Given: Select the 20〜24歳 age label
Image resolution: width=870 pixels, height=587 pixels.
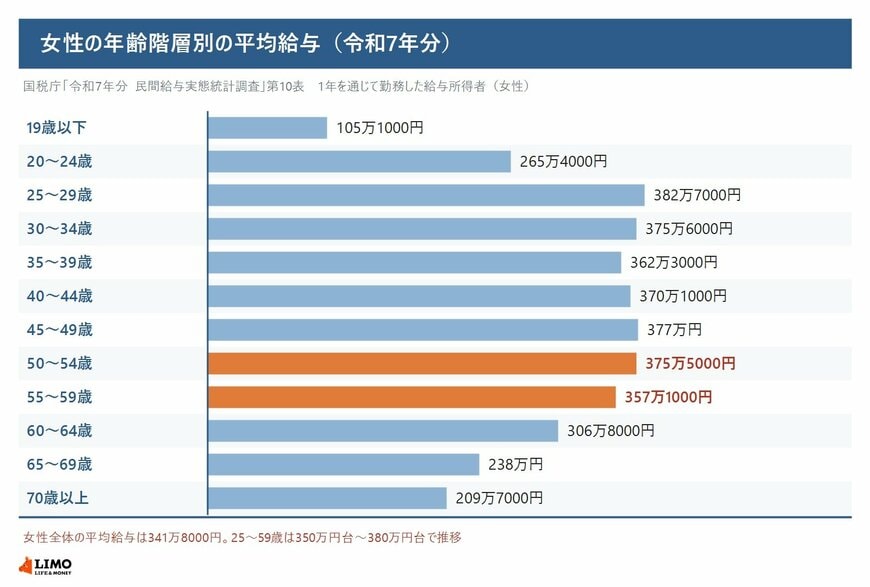Looking at the screenshot, I should click(x=59, y=161).
